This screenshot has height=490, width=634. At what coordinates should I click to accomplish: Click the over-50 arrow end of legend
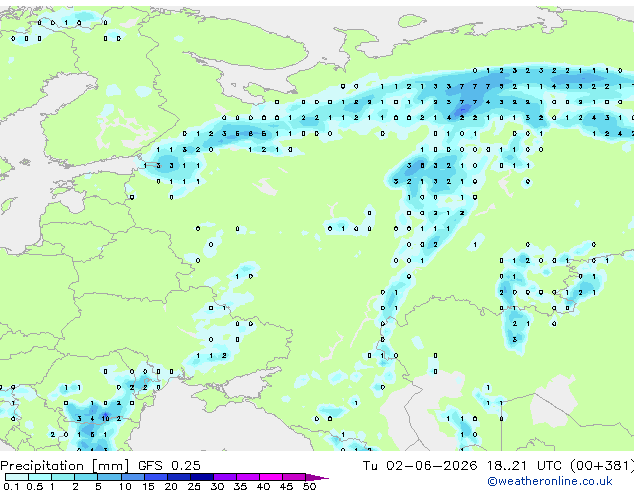point(317,477)
